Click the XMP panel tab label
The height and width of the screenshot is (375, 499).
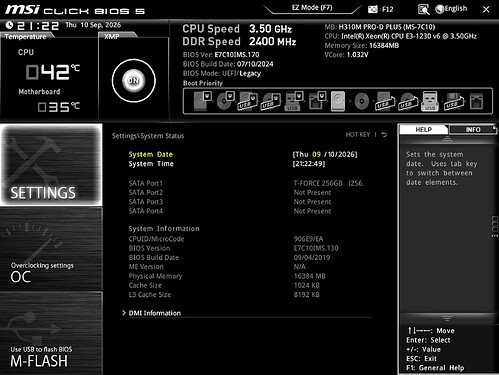(x=112, y=36)
